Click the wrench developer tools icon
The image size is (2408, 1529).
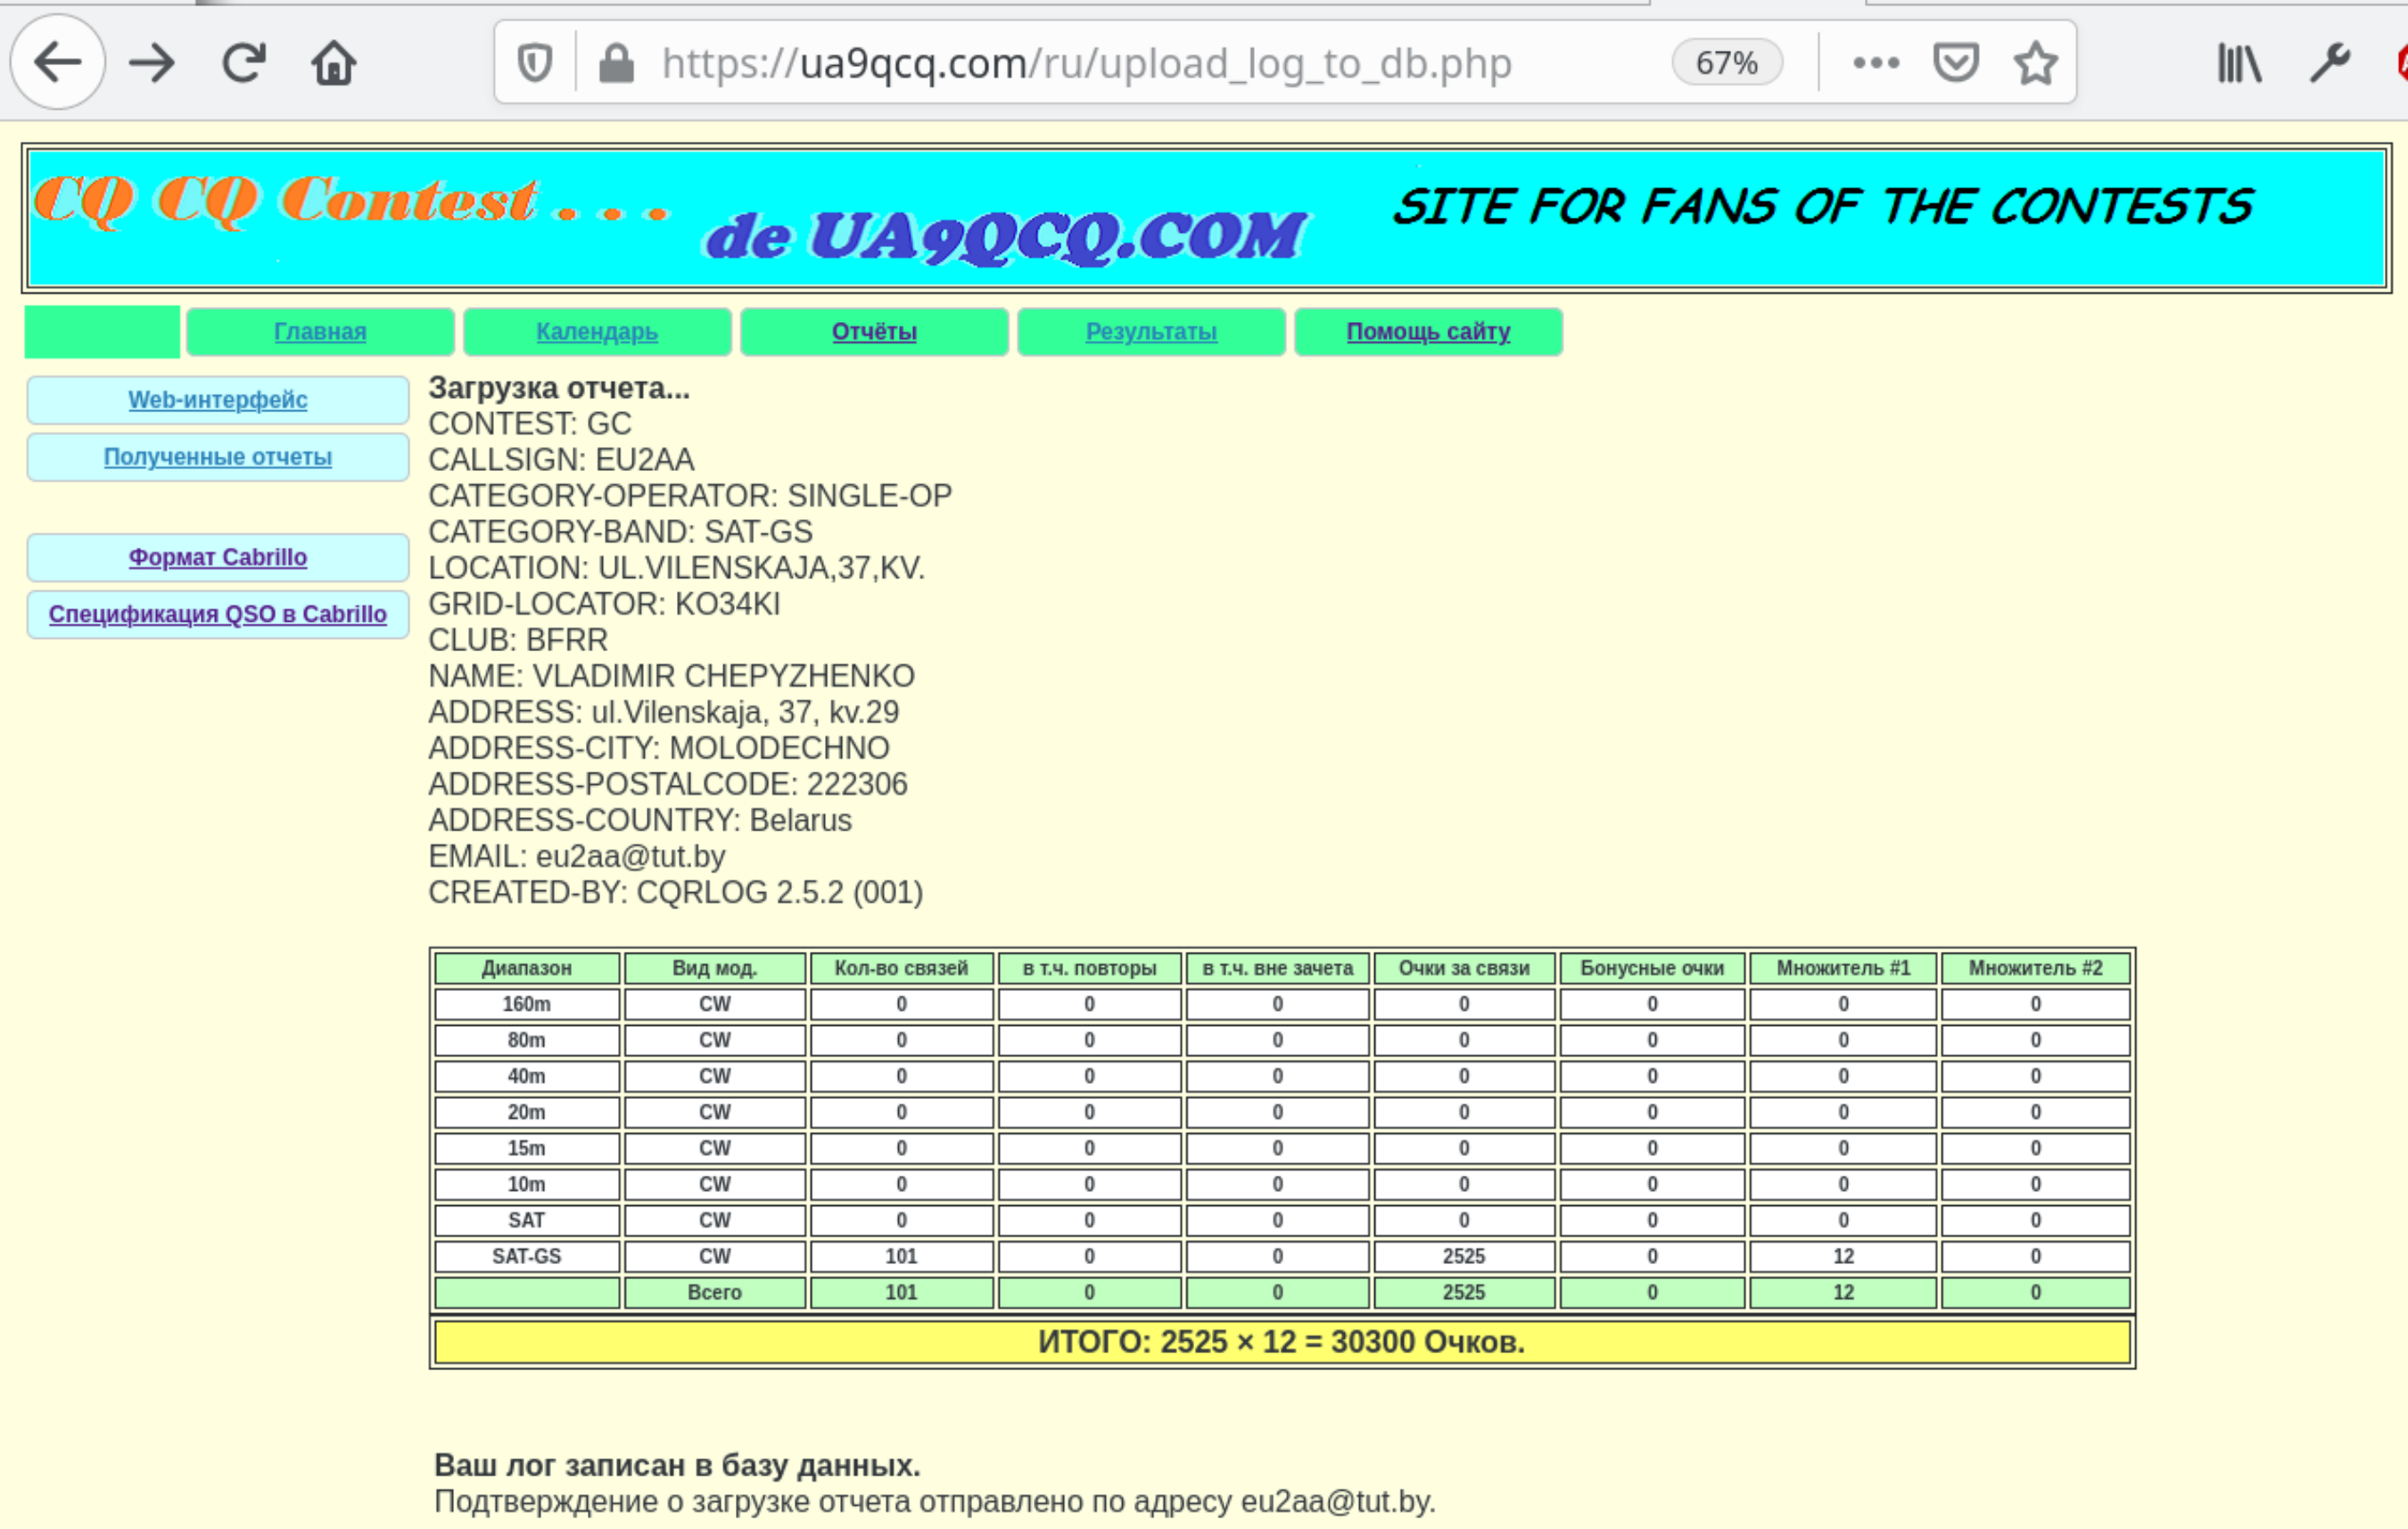pos(2329,63)
